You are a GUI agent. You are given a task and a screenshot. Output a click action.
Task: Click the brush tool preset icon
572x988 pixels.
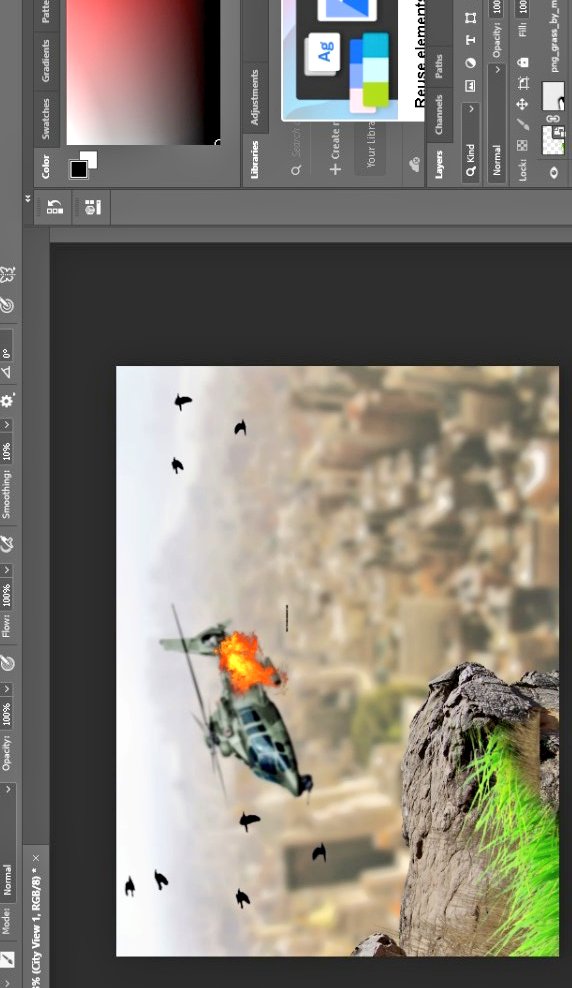(x=7, y=960)
